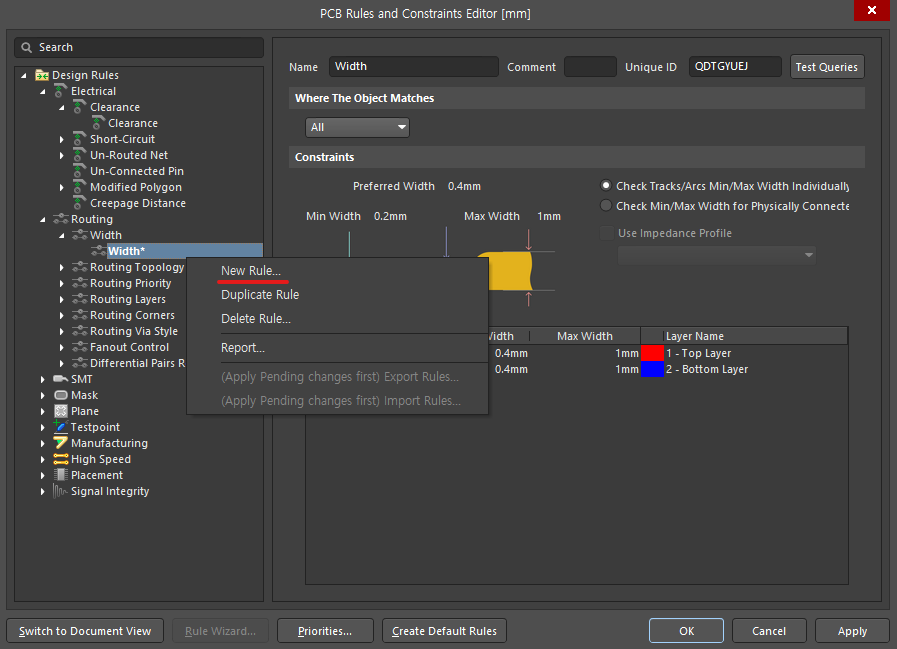Click the SMT category icon
The width and height of the screenshot is (897, 649).
61,379
